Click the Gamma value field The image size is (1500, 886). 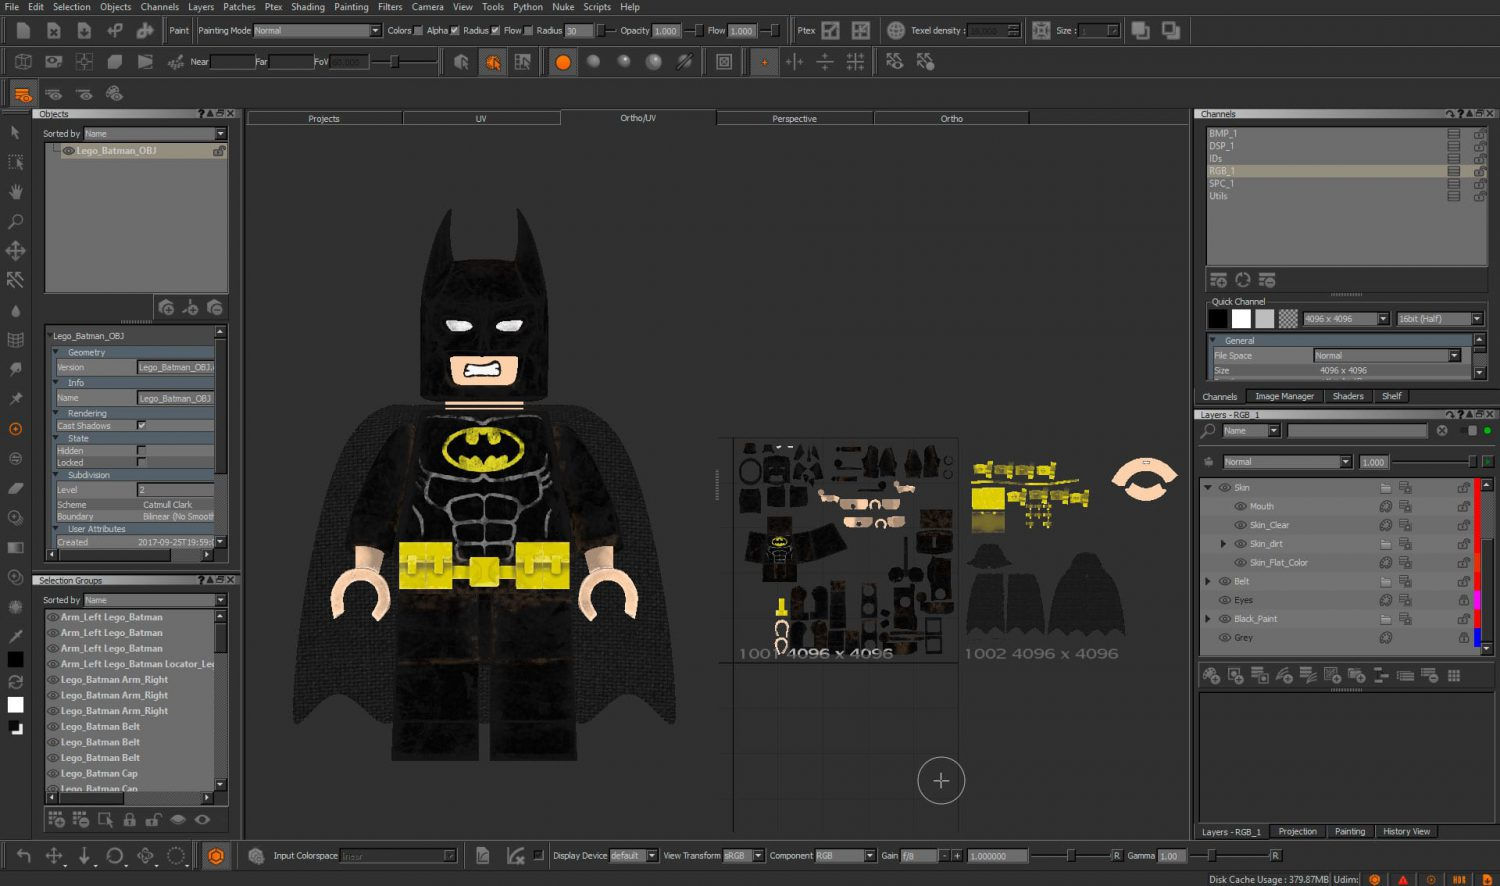click(x=1172, y=856)
